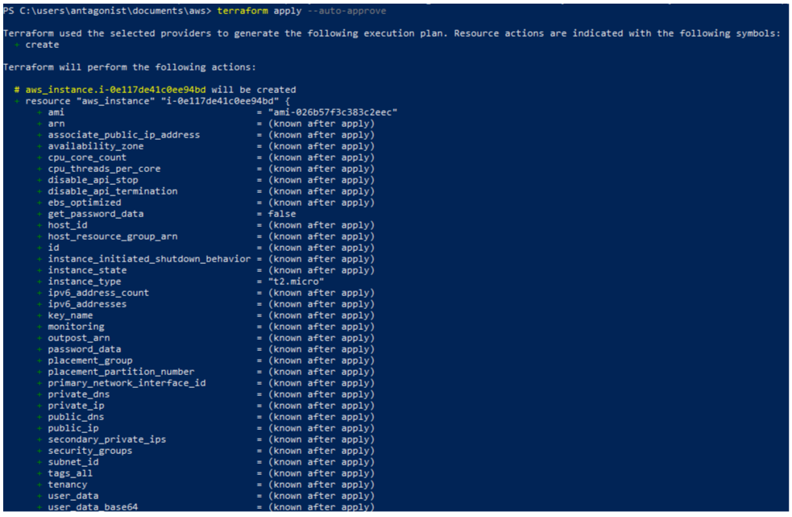Click the 'get_password_data' attribute name

[96, 214]
